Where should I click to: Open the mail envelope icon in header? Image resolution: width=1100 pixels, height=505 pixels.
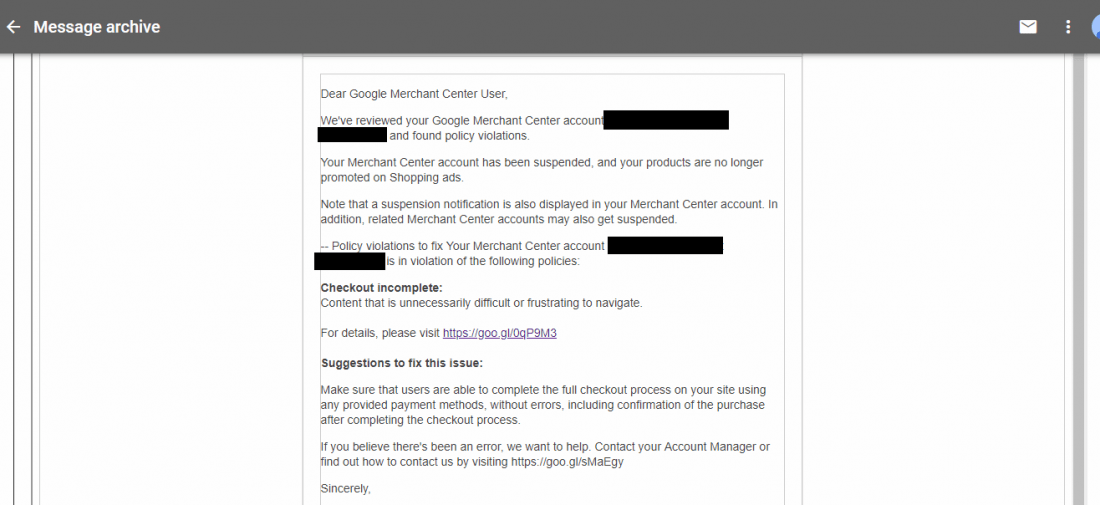(1028, 27)
